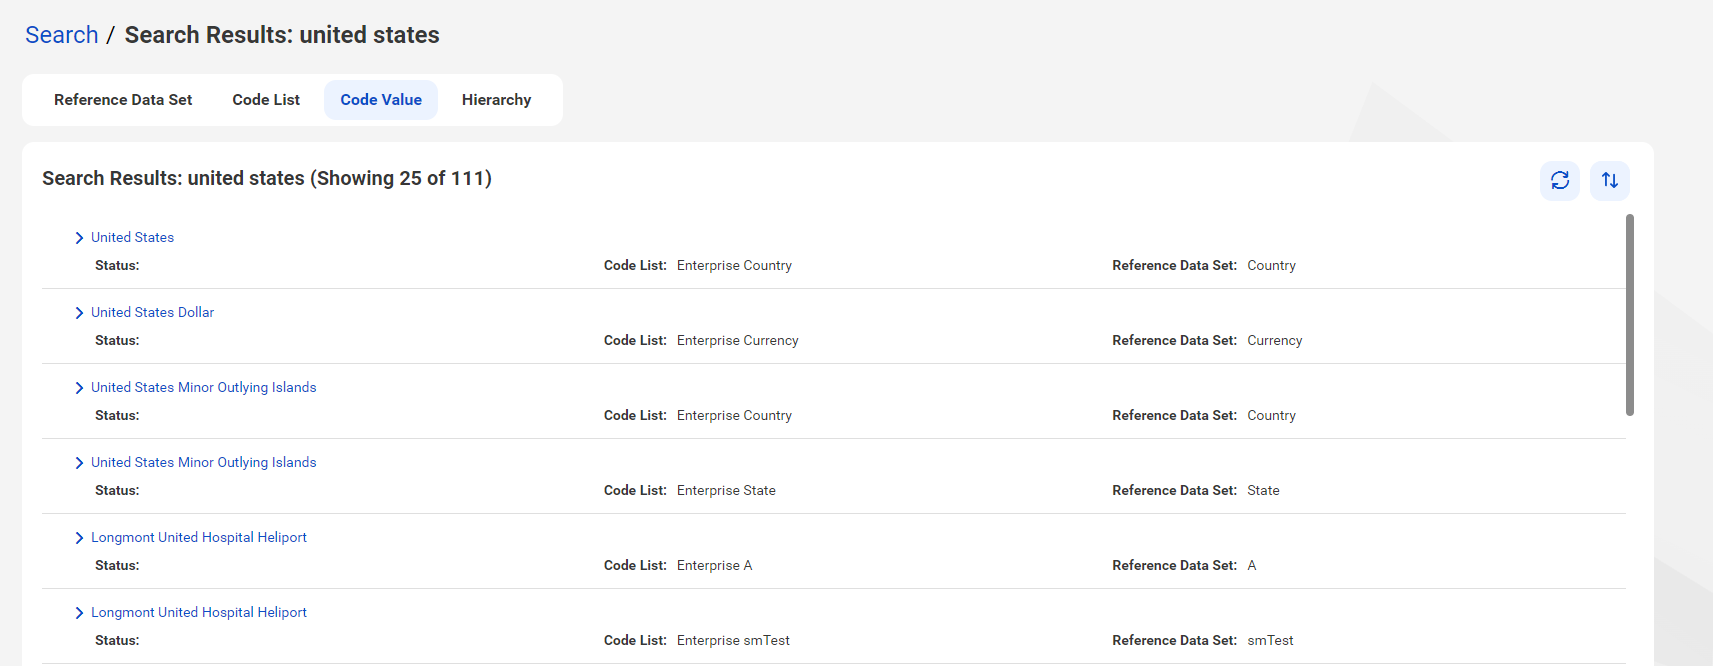Viewport: 1713px width, 666px height.
Task: Click the State reference data set value
Action: (x=1263, y=490)
